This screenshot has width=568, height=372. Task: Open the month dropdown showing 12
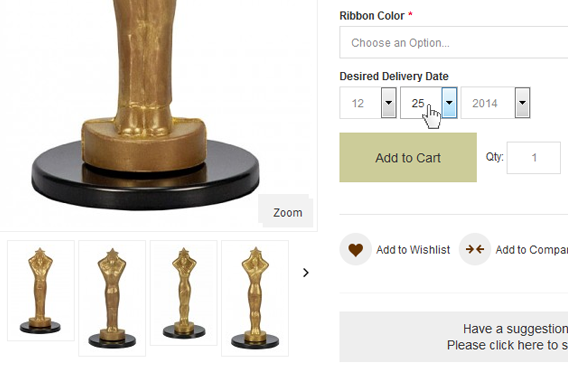click(x=368, y=103)
